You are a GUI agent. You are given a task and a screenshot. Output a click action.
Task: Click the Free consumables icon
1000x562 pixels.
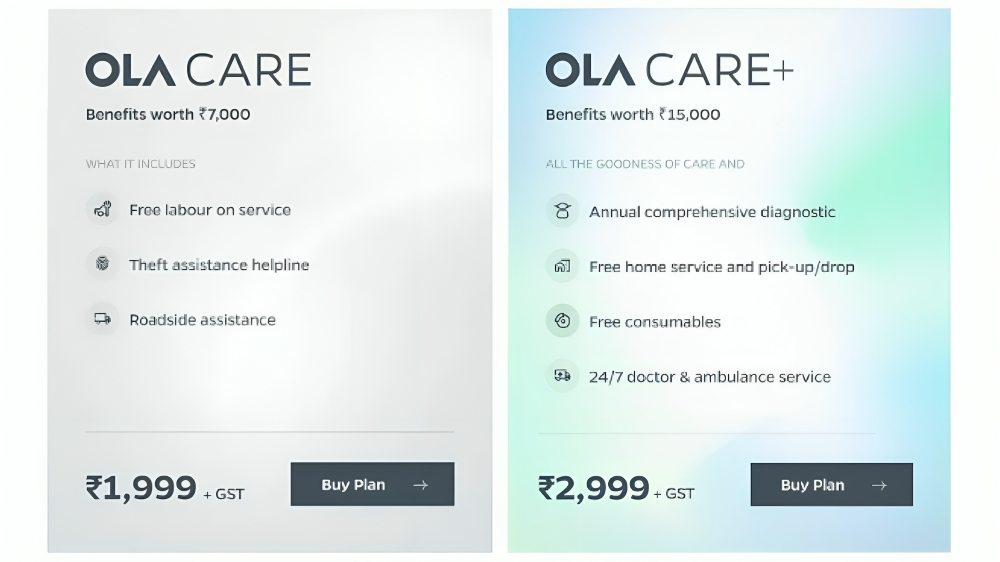[562, 321]
